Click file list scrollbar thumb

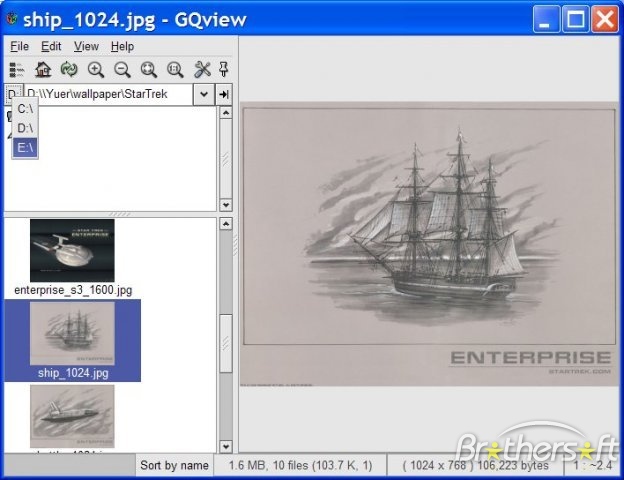pyautogui.click(x=226, y=343)
